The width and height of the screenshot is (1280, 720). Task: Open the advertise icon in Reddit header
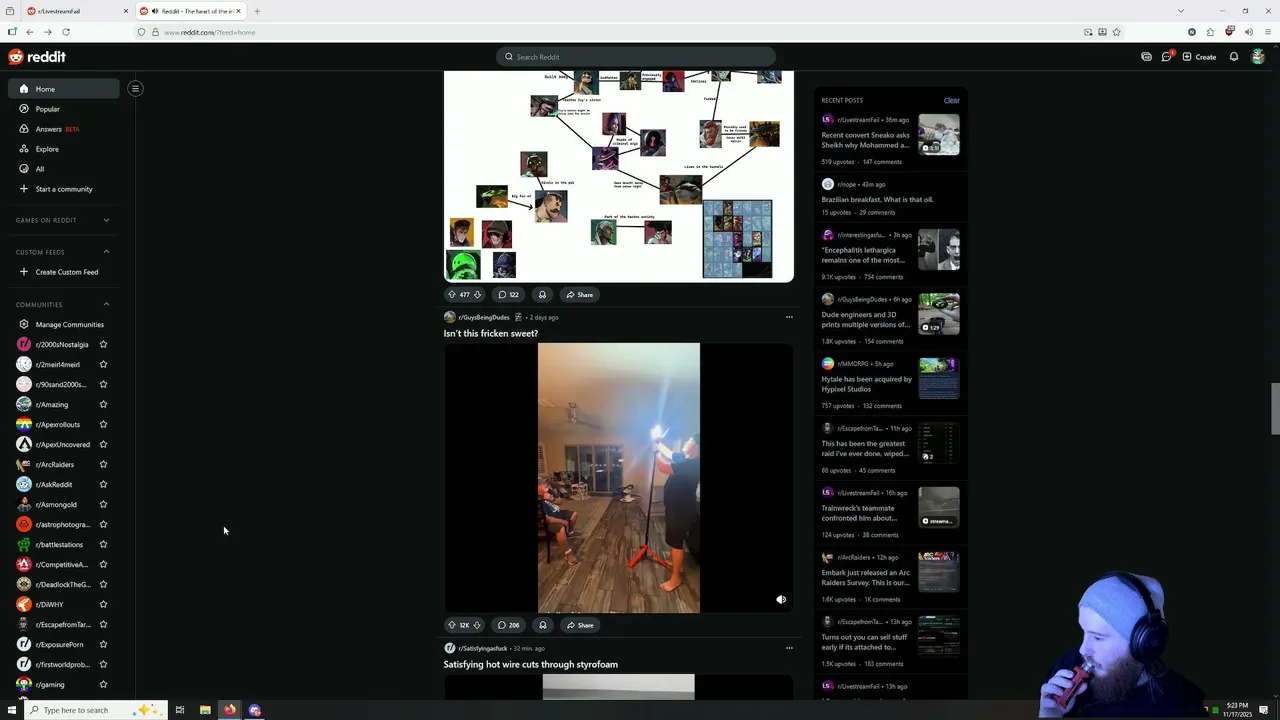[x=1146, y=57]
